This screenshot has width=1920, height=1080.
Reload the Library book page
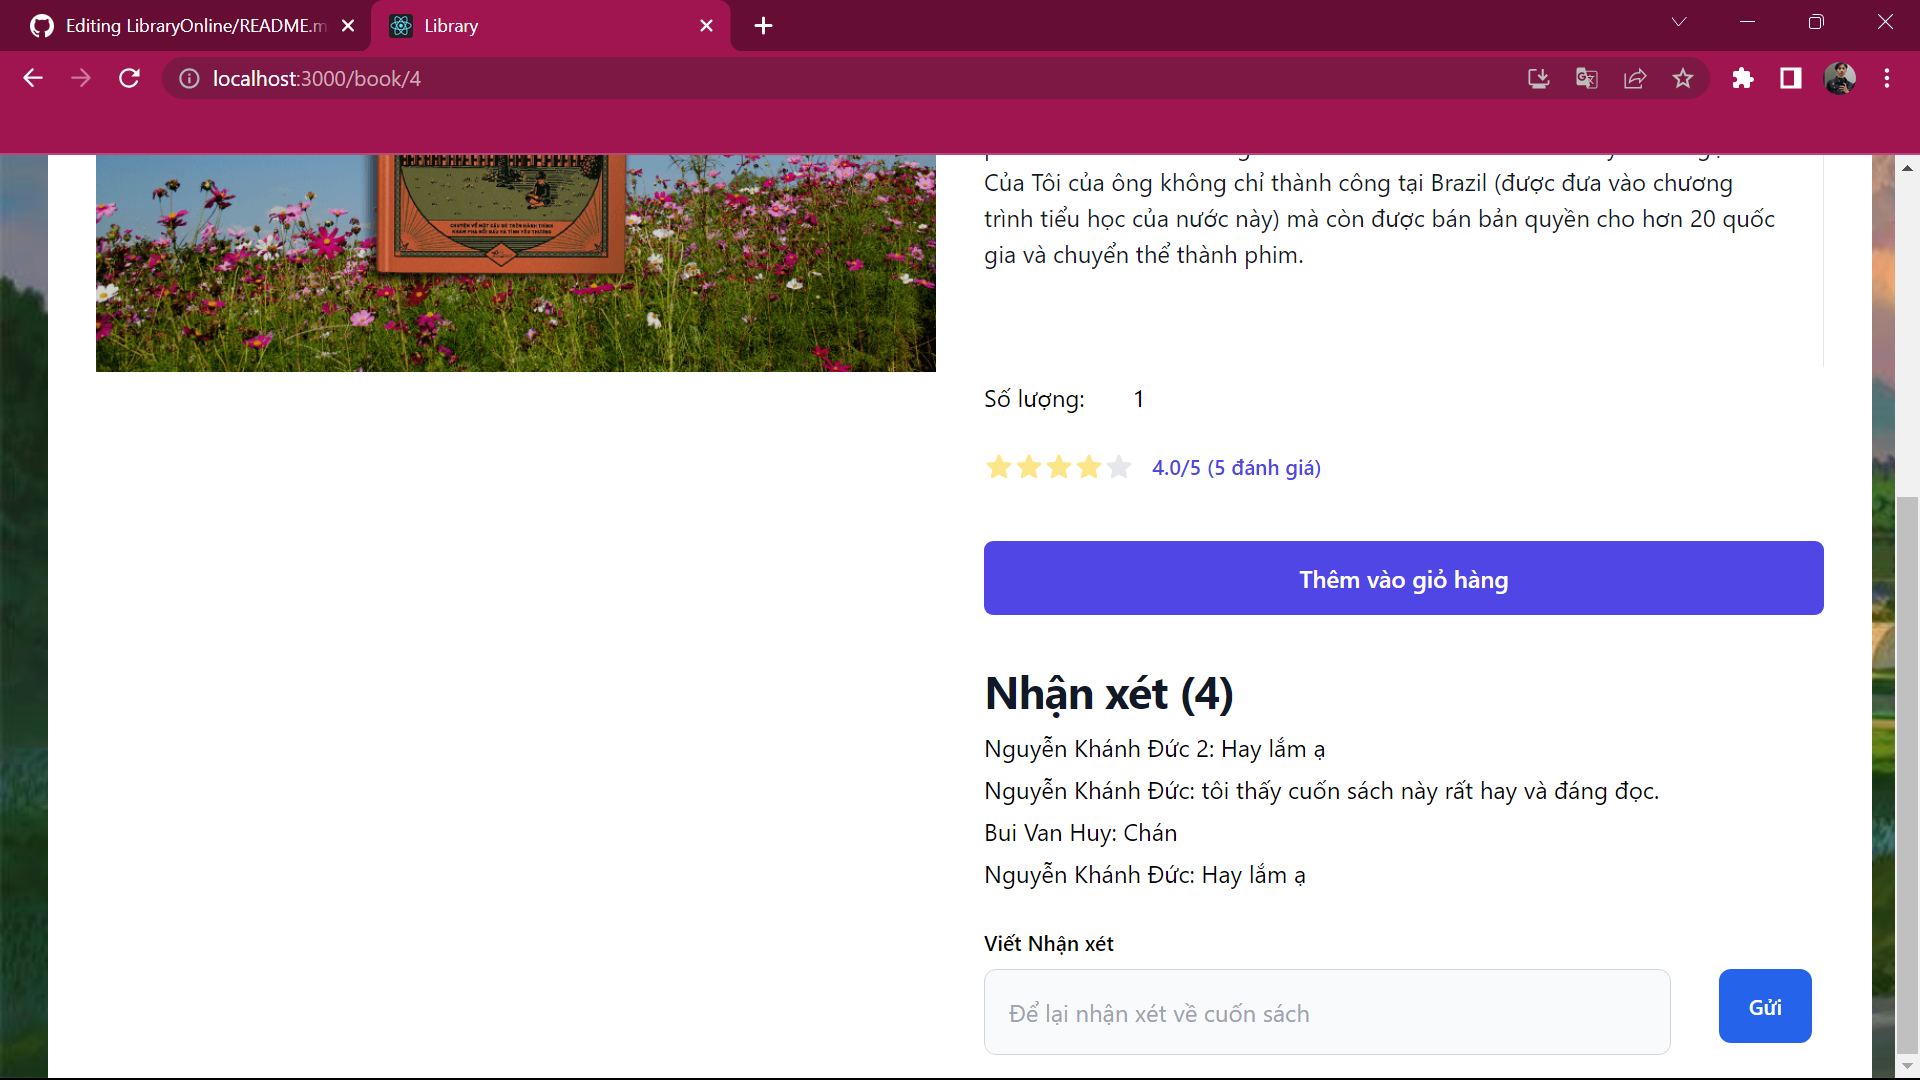click(129, 78)
